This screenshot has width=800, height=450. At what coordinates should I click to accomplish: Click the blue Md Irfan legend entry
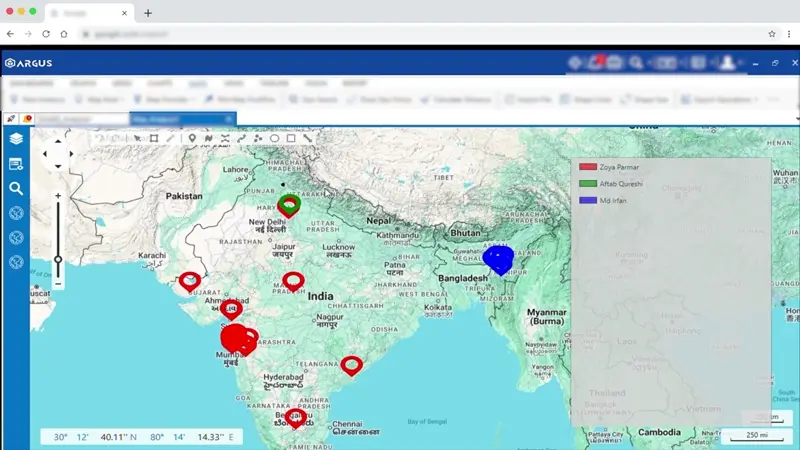[610, 201]
